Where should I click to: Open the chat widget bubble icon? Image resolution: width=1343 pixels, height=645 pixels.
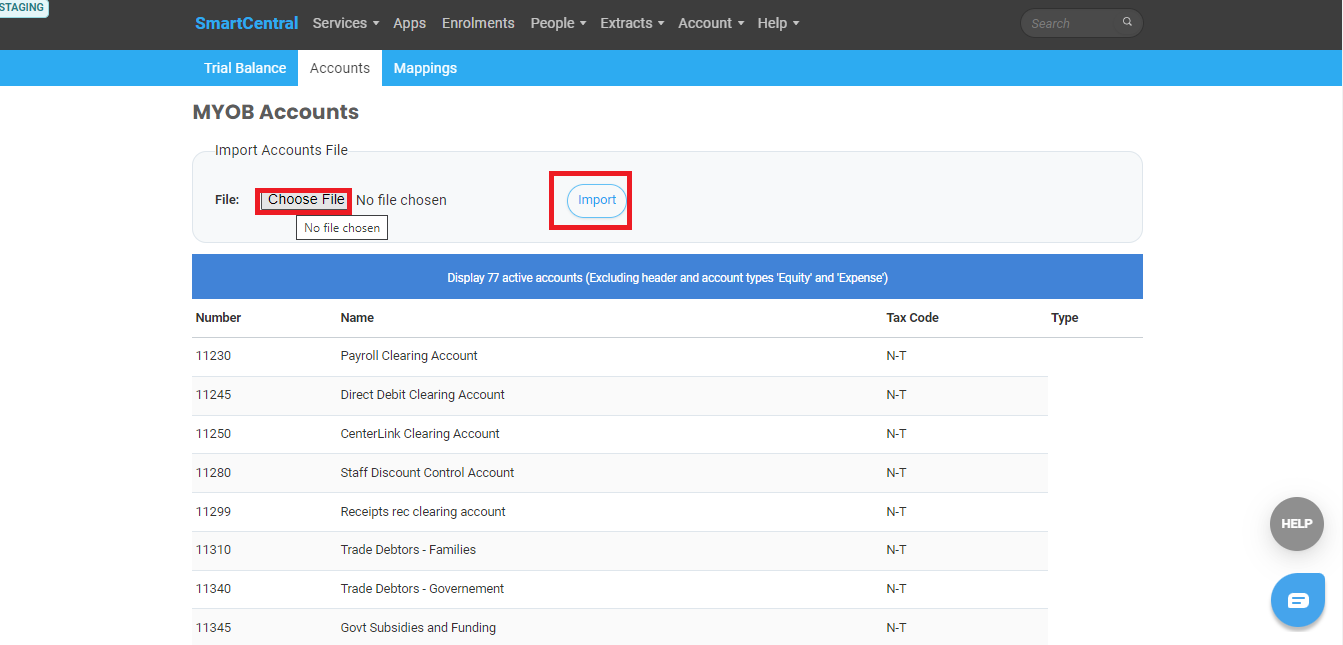pos(1298,600)
